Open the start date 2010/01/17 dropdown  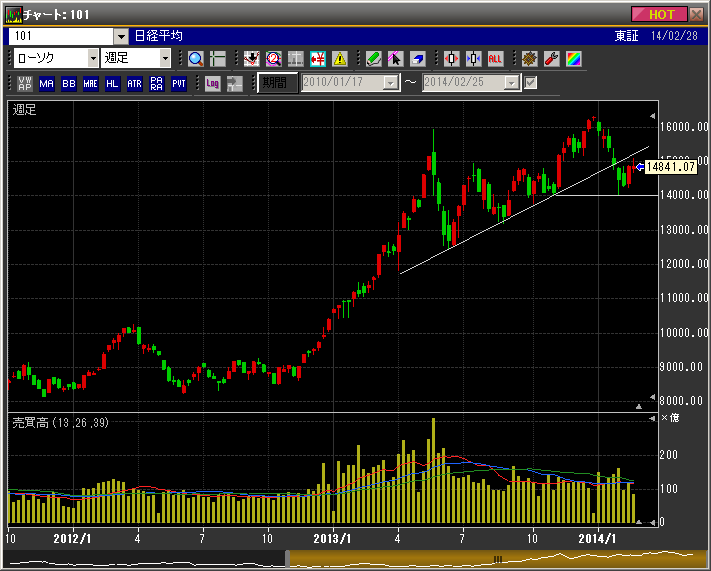tap(390, 83)
